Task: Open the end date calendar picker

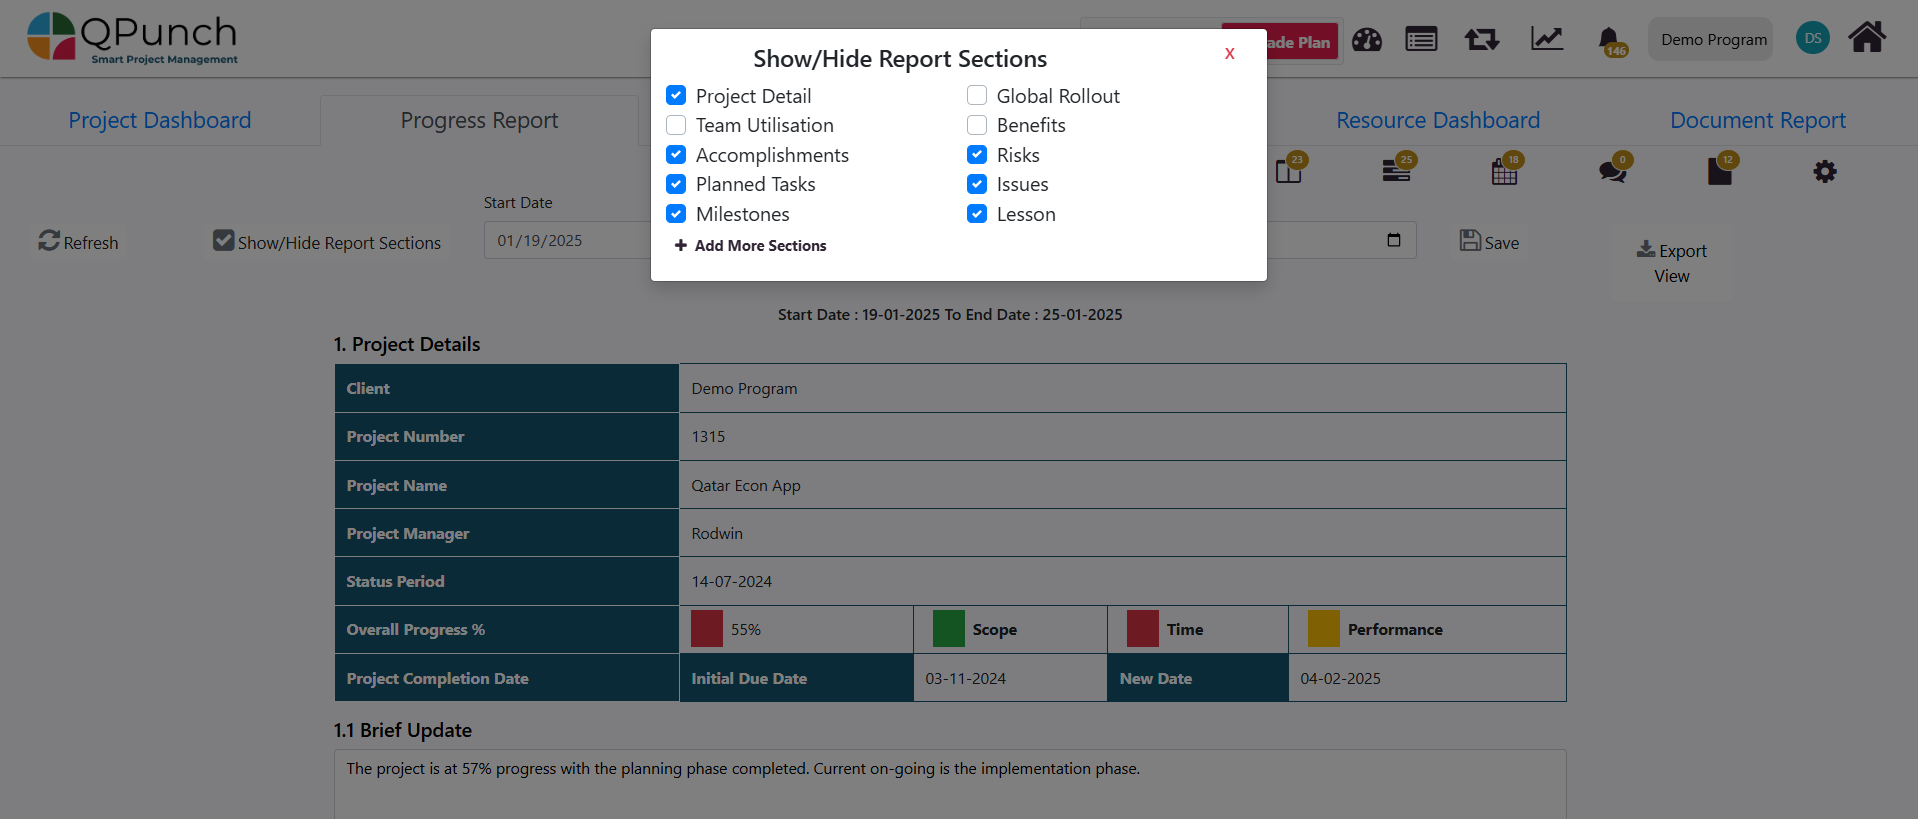Action: [x=1393, y=240]
